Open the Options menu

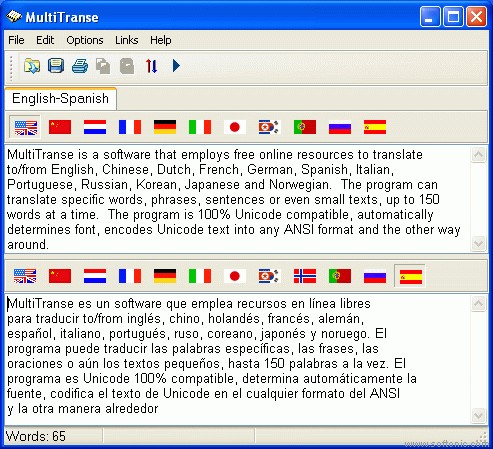click(x=85, y=40)
